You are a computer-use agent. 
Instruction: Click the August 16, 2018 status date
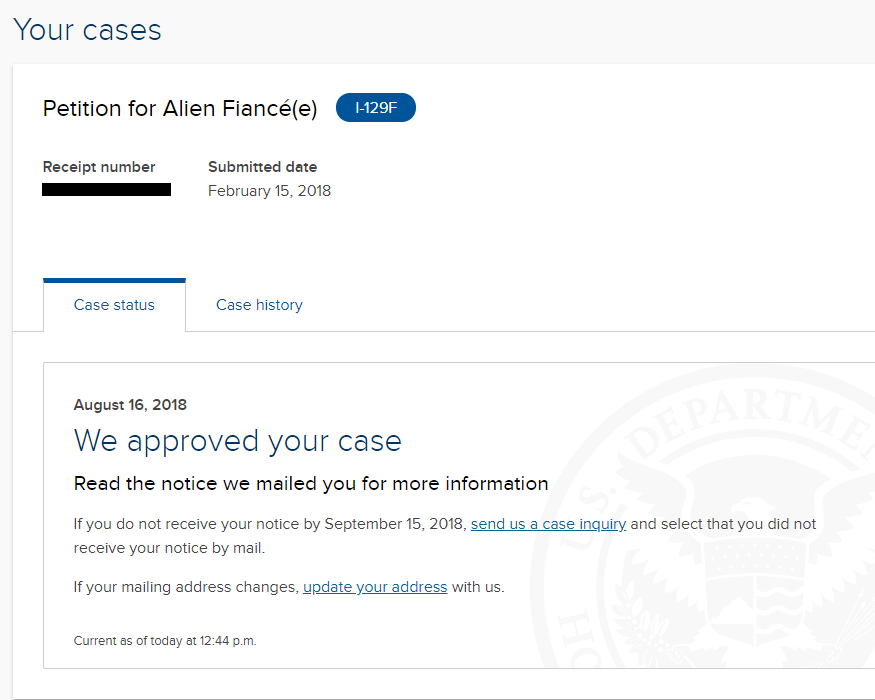130,405
